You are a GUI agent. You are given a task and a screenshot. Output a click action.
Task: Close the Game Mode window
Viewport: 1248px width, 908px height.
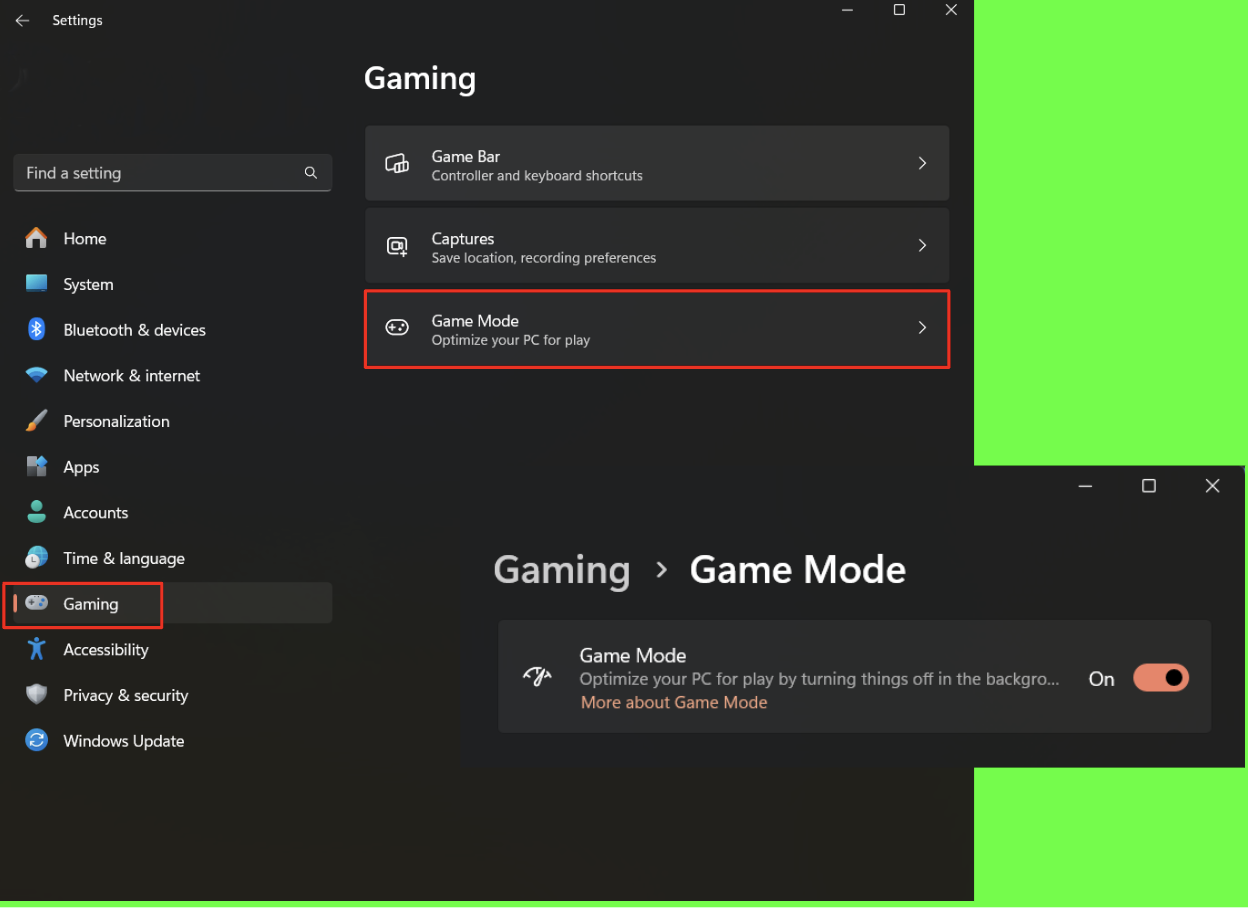(x=1212, y=486)
